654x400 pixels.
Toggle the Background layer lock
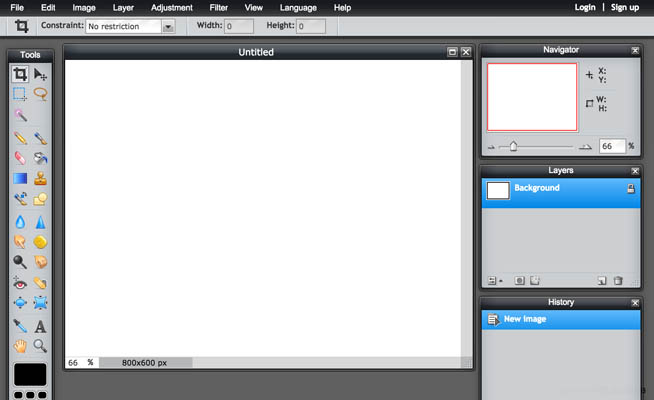pos(631,189)
